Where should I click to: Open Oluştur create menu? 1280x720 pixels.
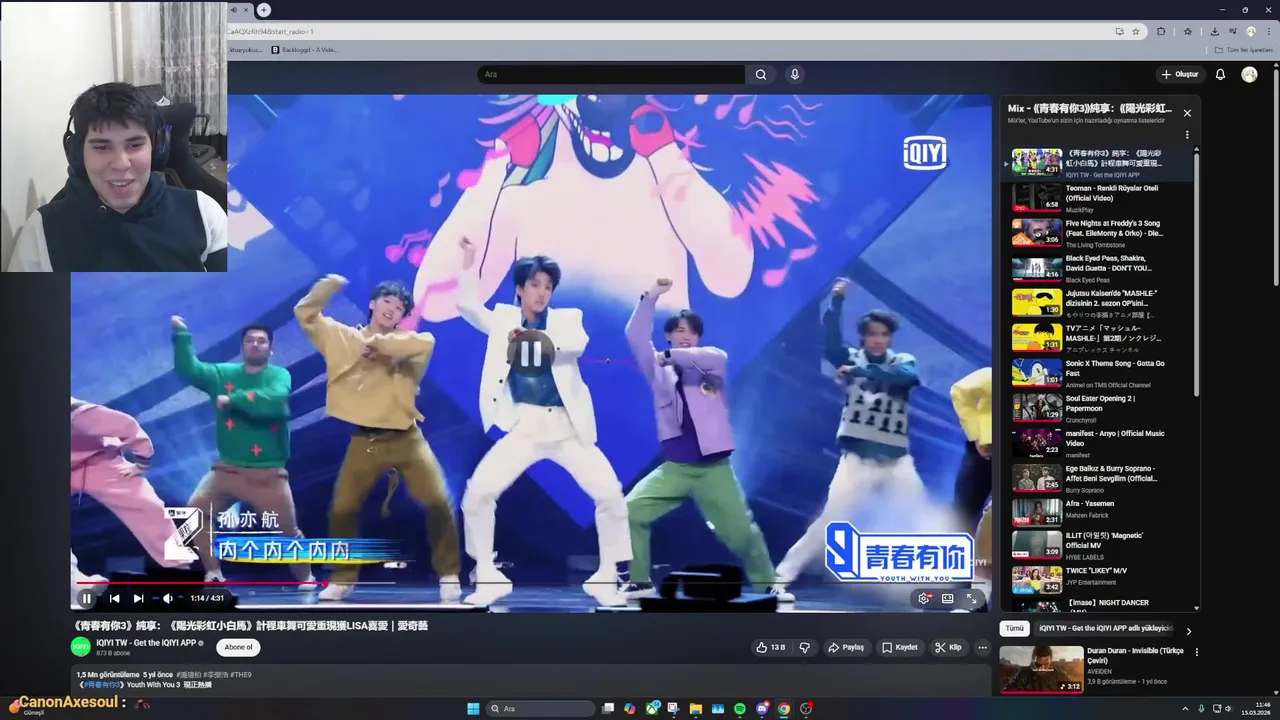[1180, 74]
